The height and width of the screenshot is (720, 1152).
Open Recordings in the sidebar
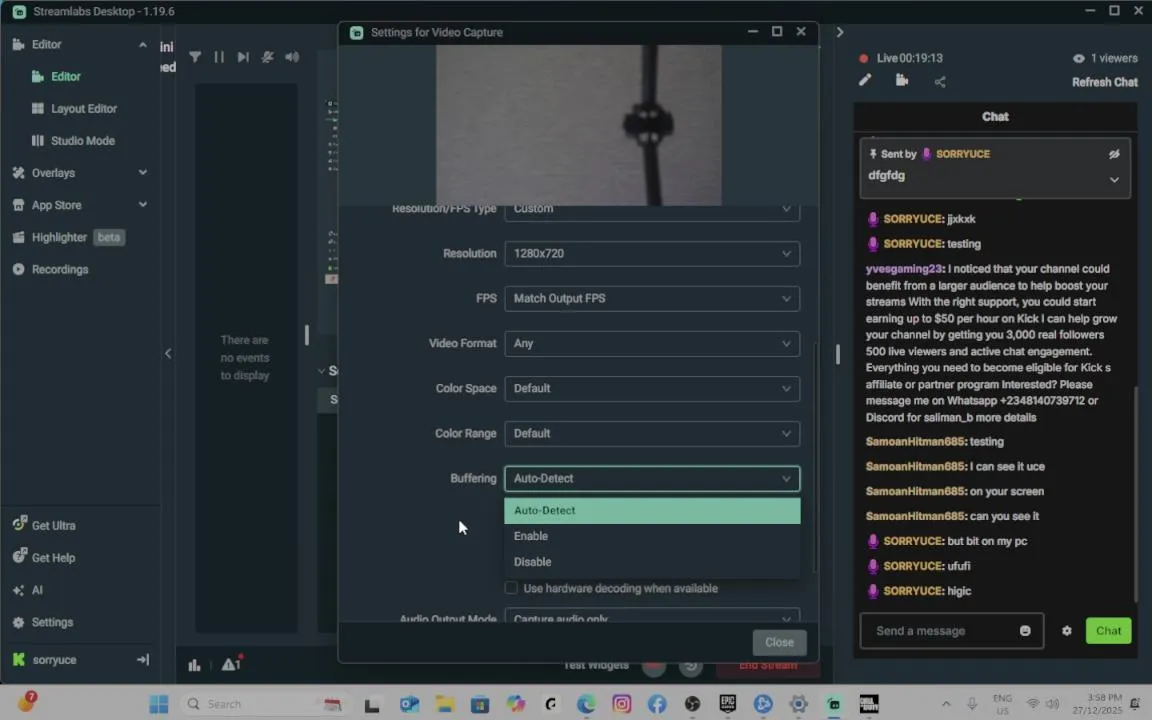[x=60, y=270]
